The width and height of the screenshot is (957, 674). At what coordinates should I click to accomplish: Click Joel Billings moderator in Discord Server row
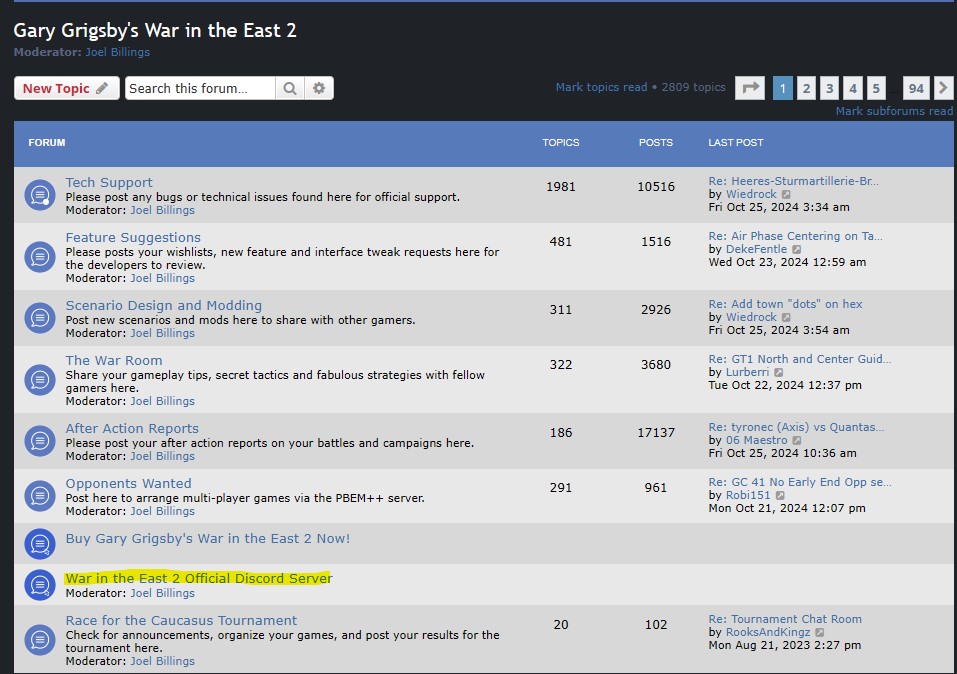(162, 593)
